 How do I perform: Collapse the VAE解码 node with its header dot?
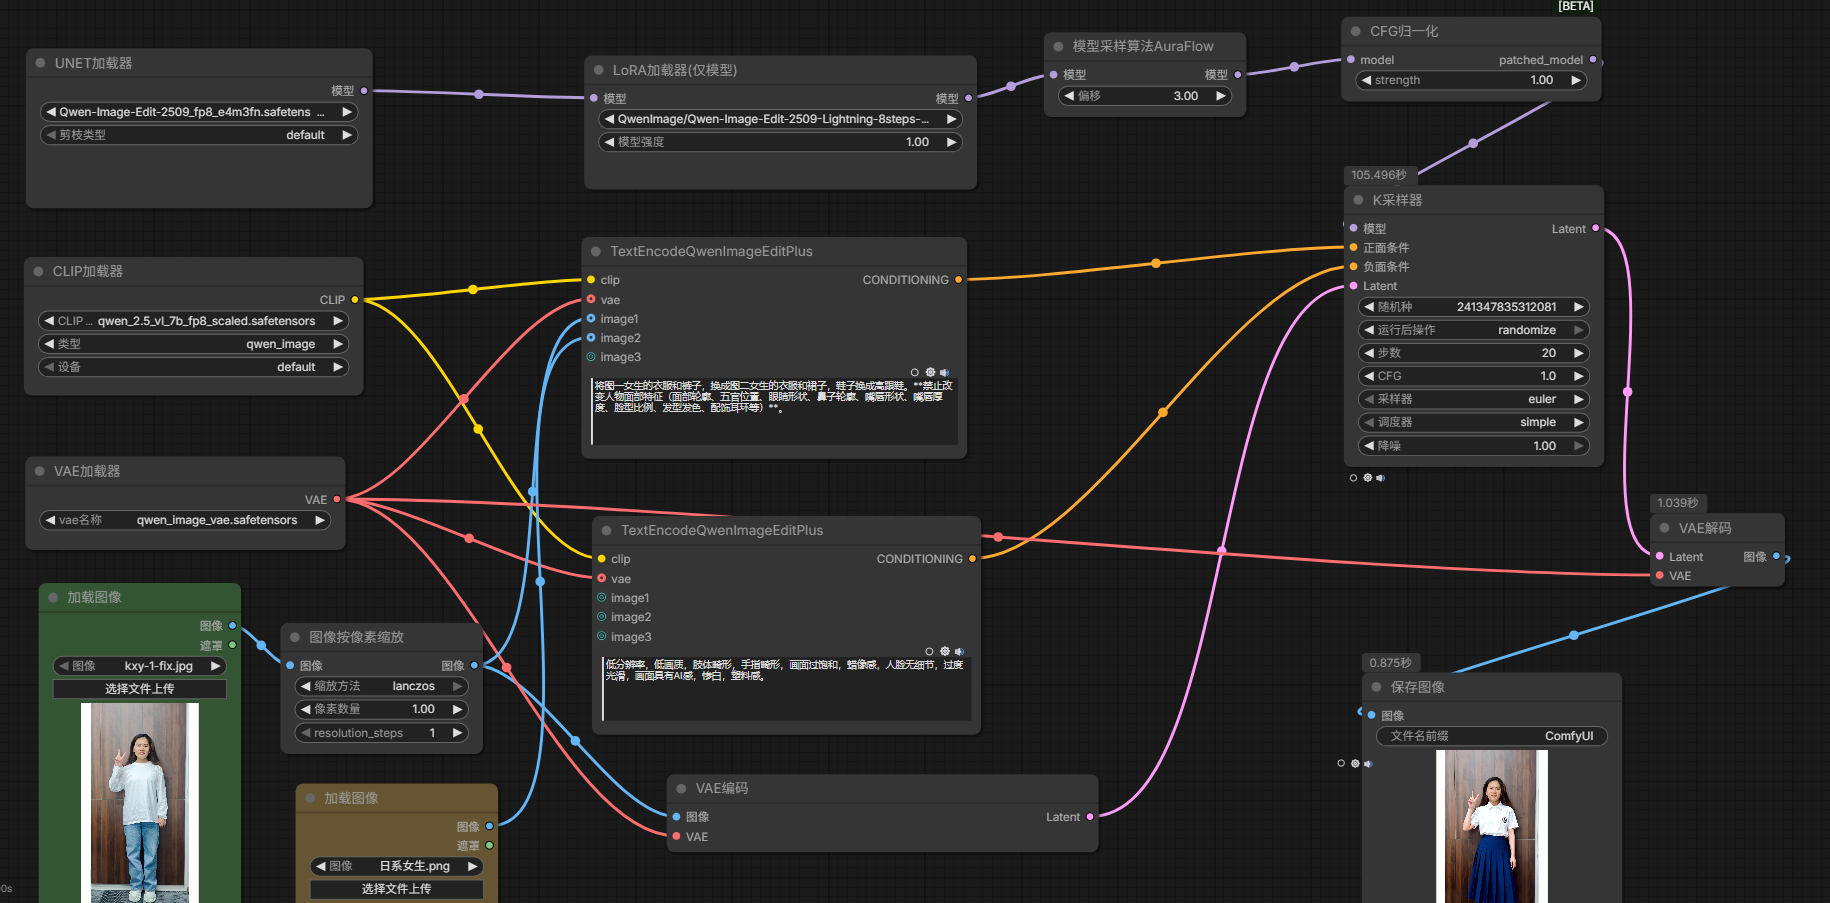1665,528
